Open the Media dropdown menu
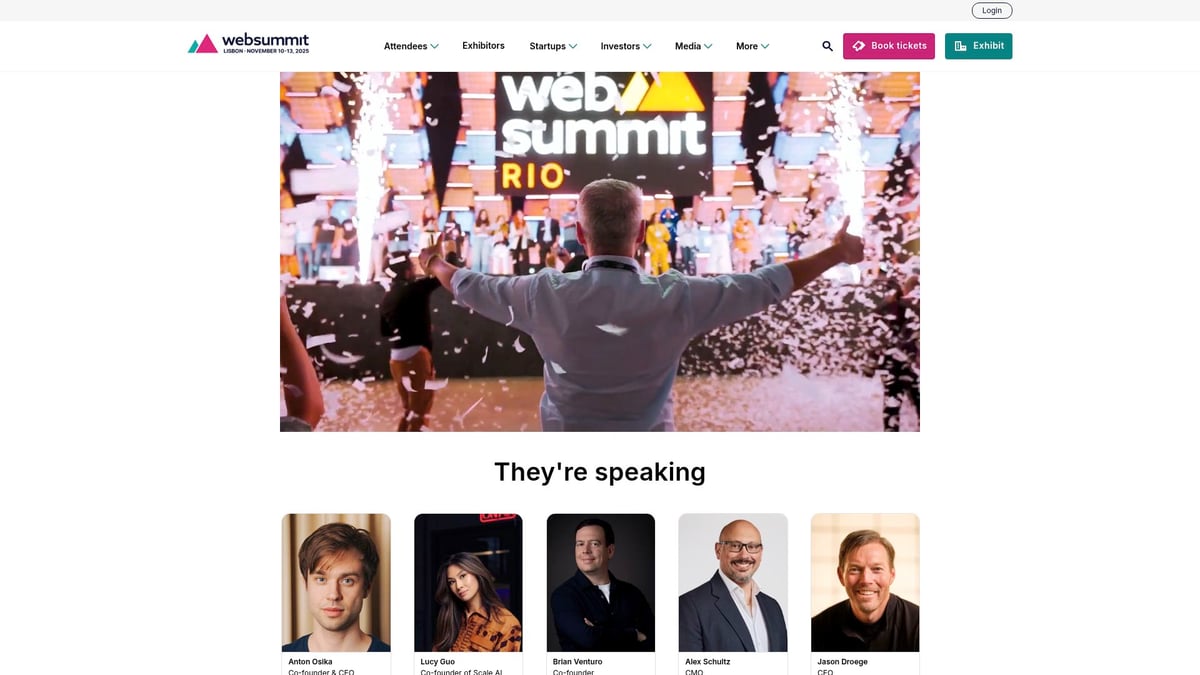 click(x=693, y=46)
